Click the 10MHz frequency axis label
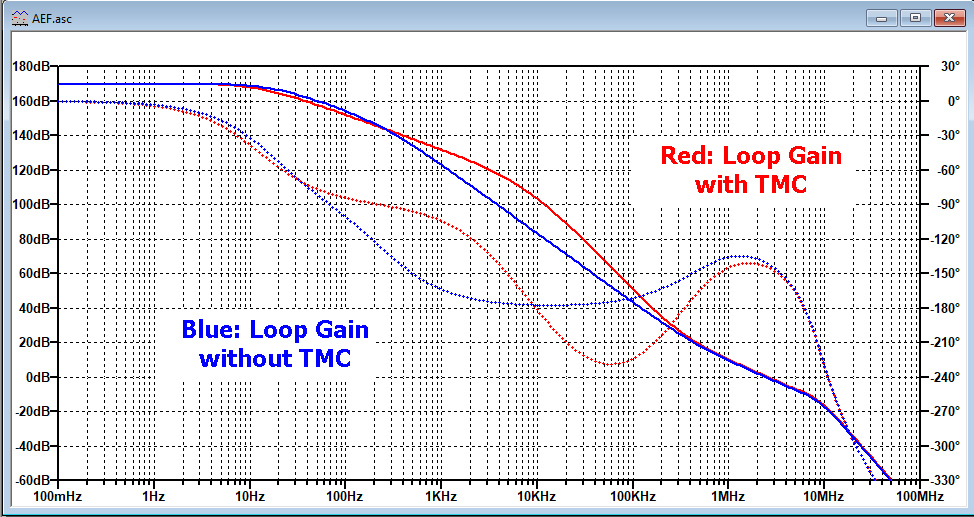This screenshot has height=517, width=974. point(824,496)
